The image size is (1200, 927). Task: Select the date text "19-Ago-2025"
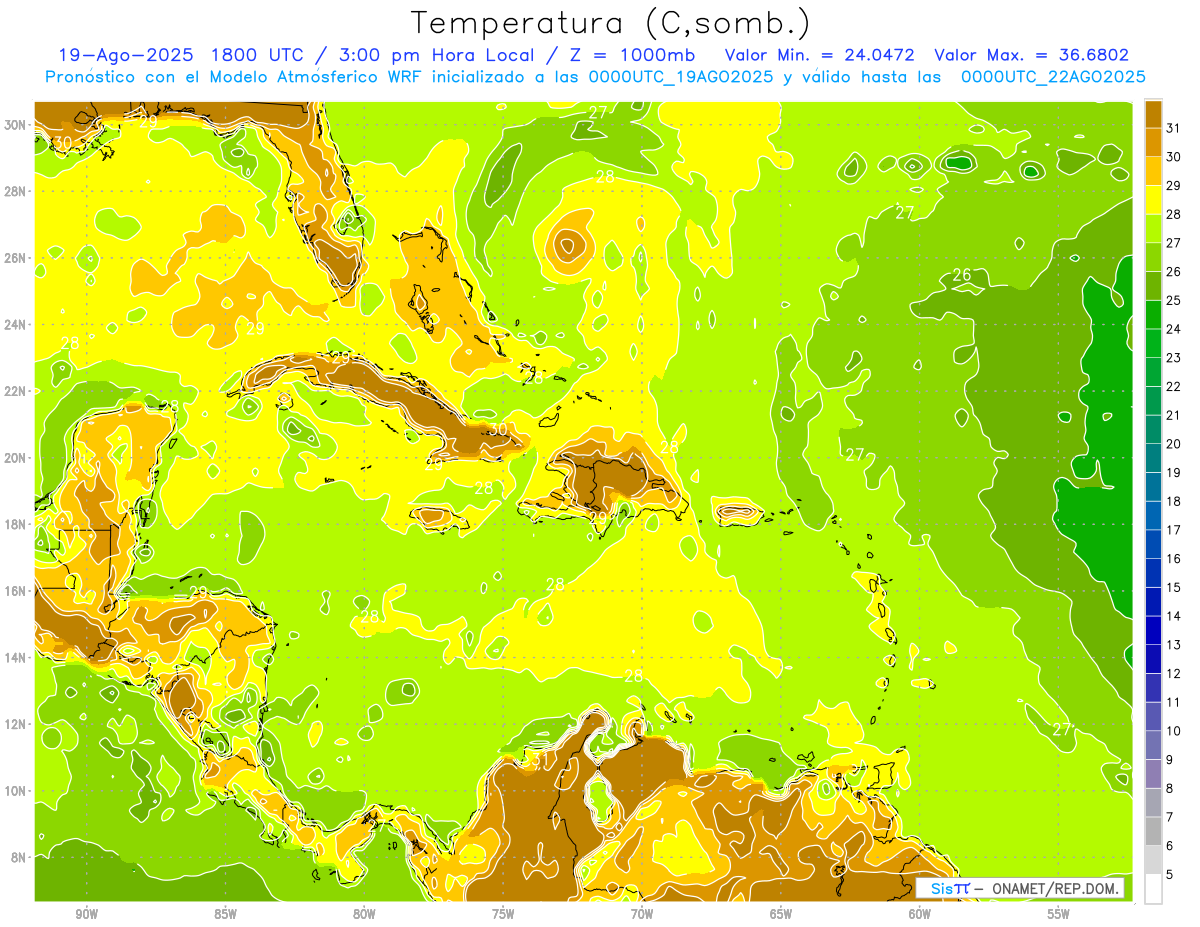[x=125, y=55]
